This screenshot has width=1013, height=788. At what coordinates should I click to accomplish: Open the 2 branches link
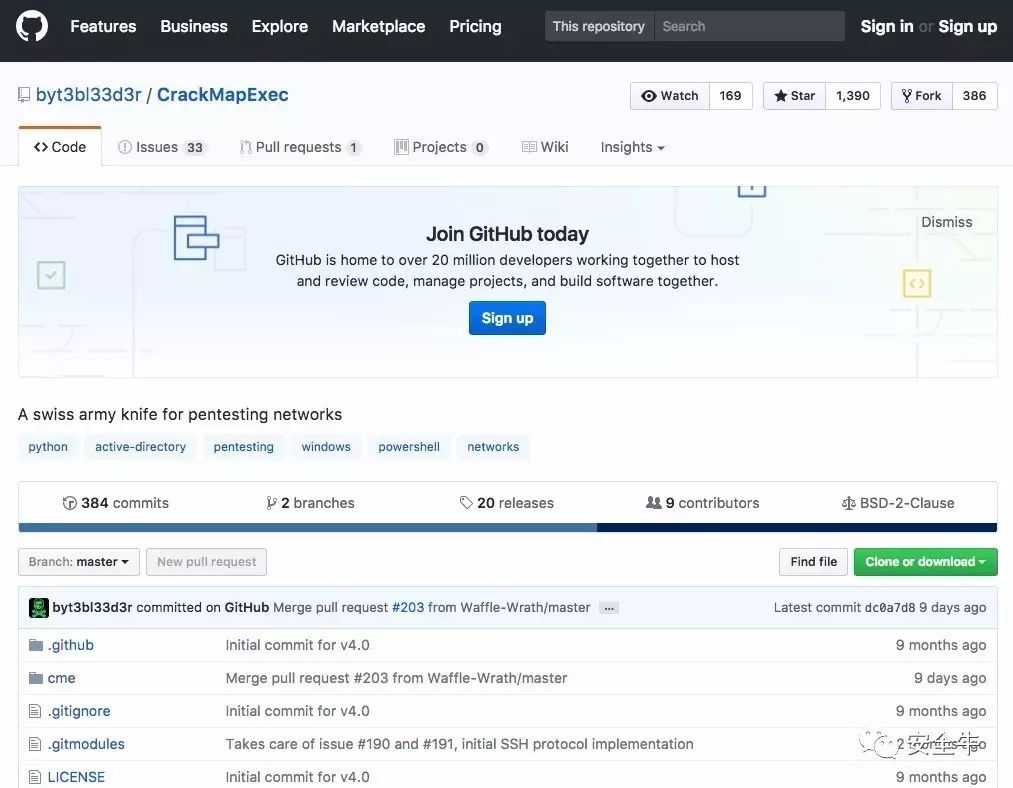(311, 503)
